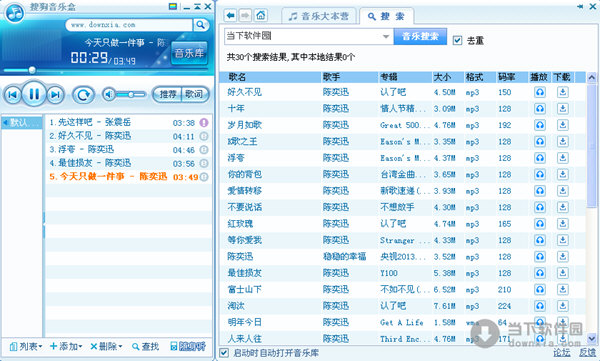Open the 列表 dropdown menu
Screen dimensions: 600x361
[x=25, y=346]
